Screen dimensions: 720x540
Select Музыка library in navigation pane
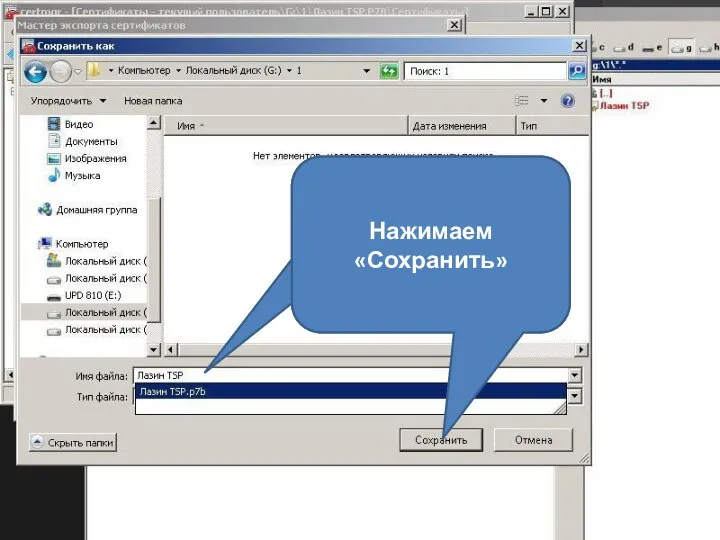[82, 176]
